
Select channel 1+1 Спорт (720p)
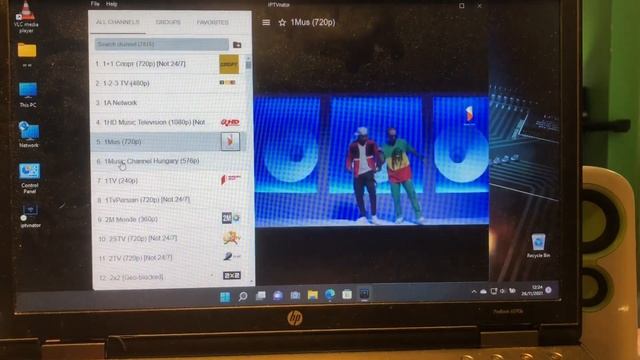(x=168, y=64)
